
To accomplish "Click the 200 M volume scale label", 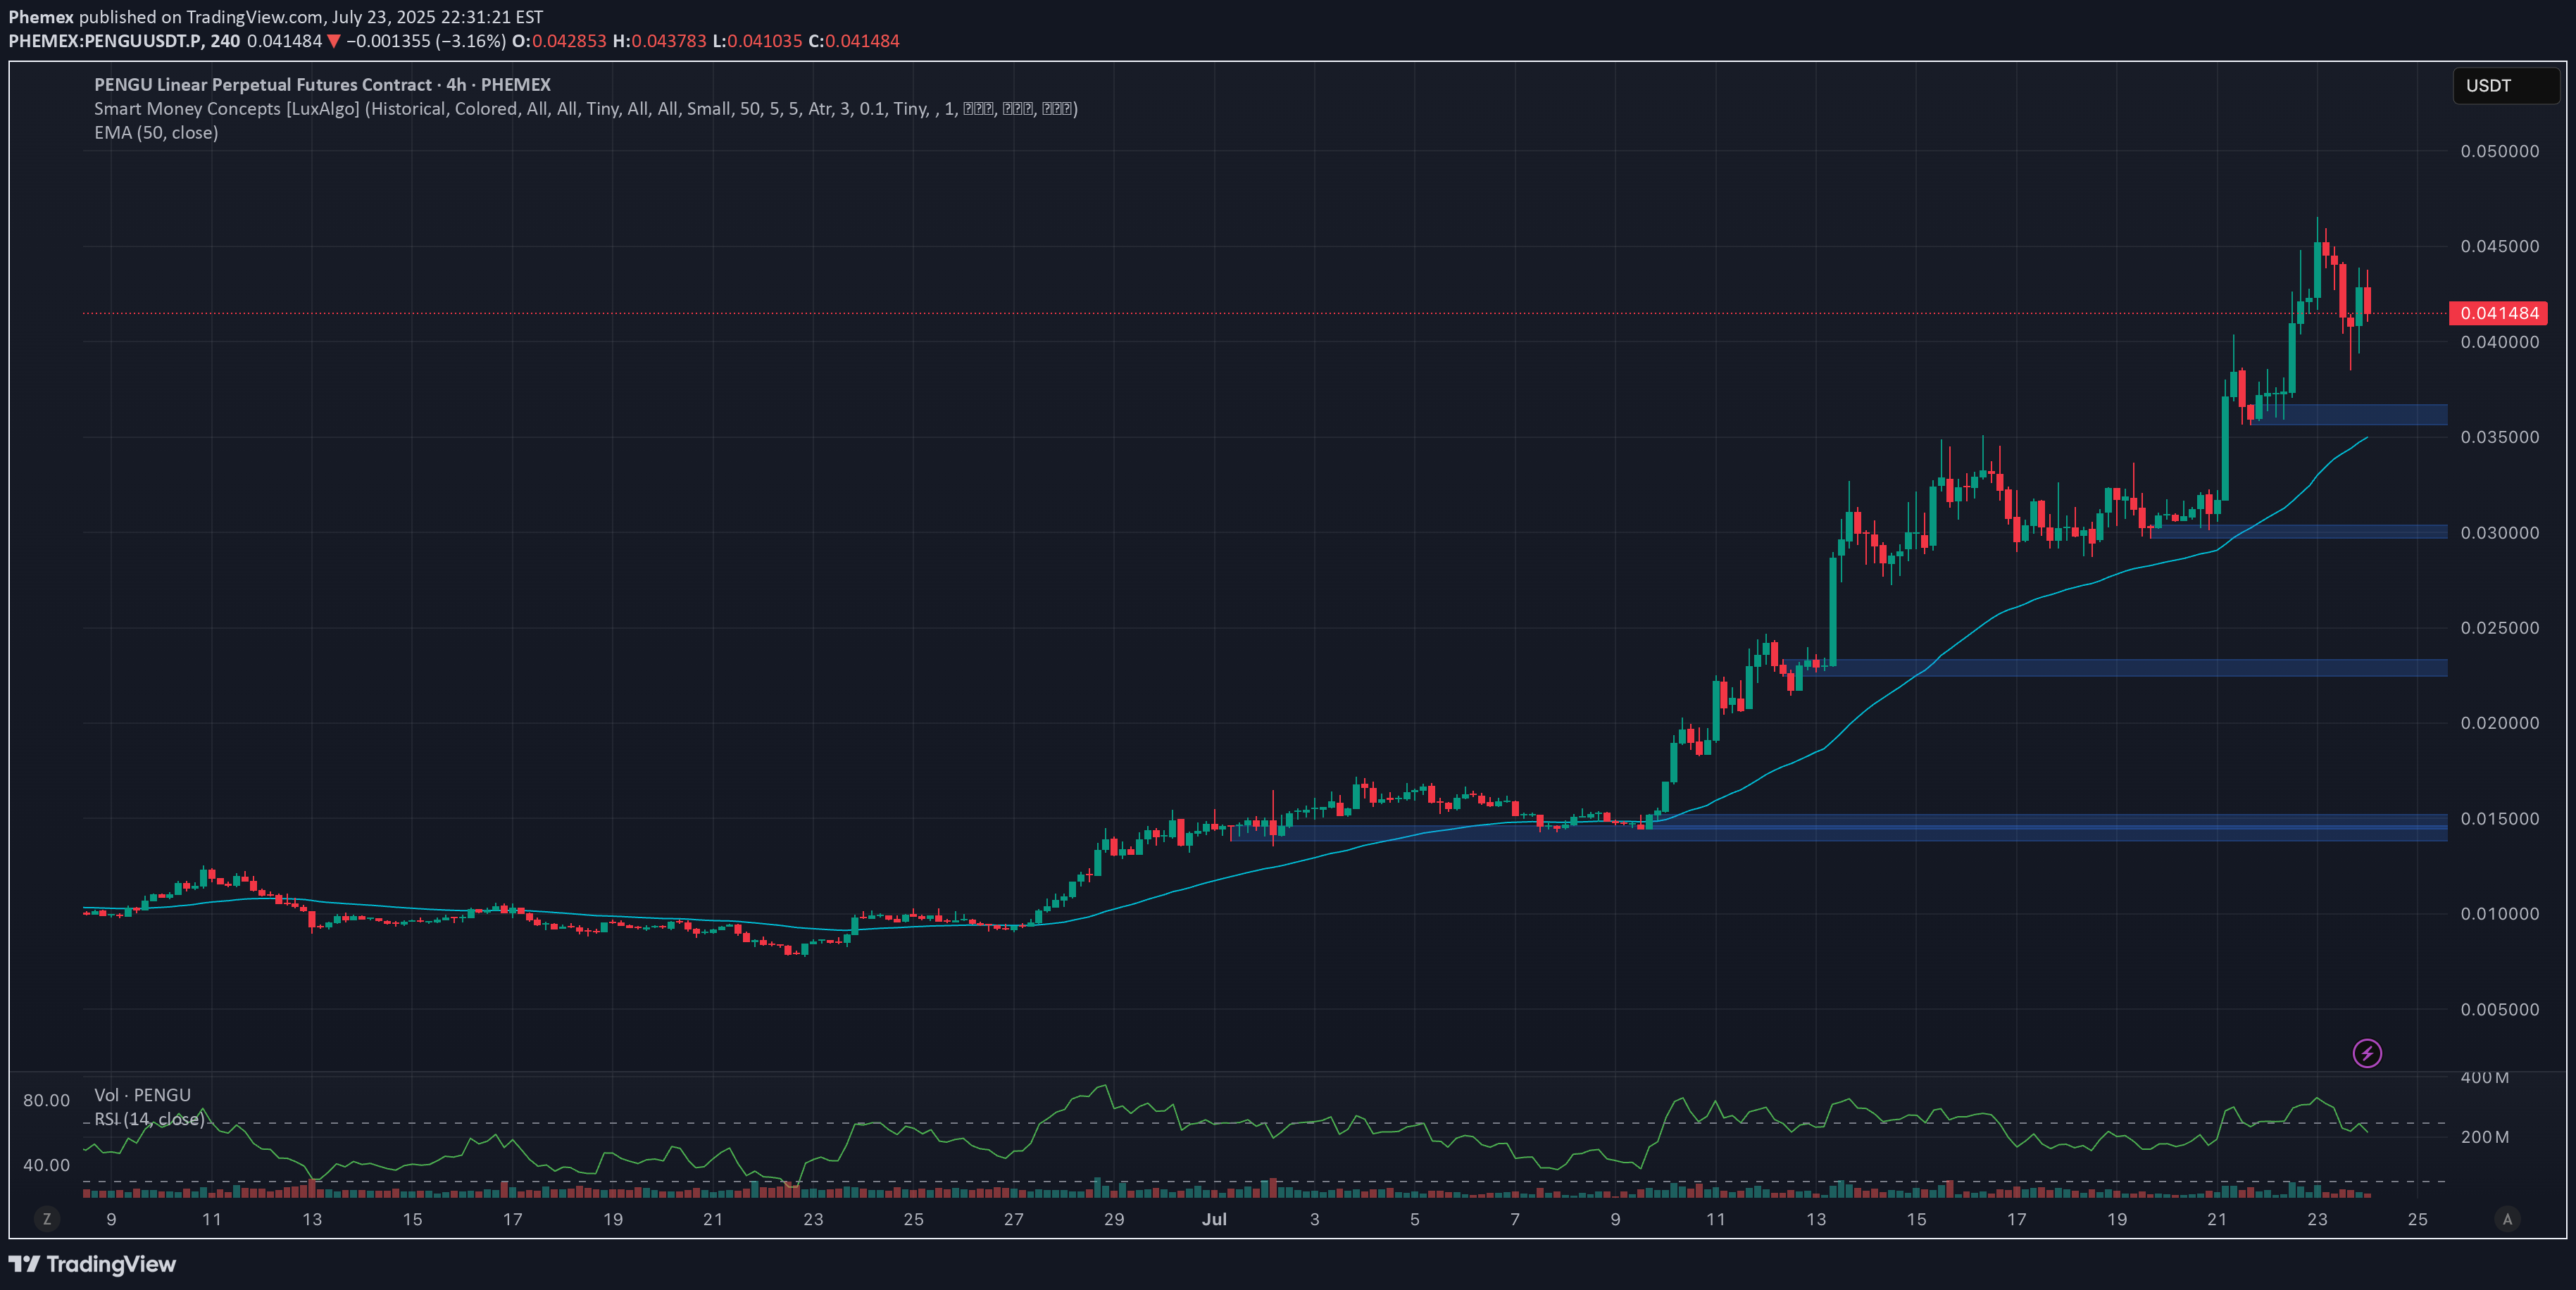I will [2484, 1137].
